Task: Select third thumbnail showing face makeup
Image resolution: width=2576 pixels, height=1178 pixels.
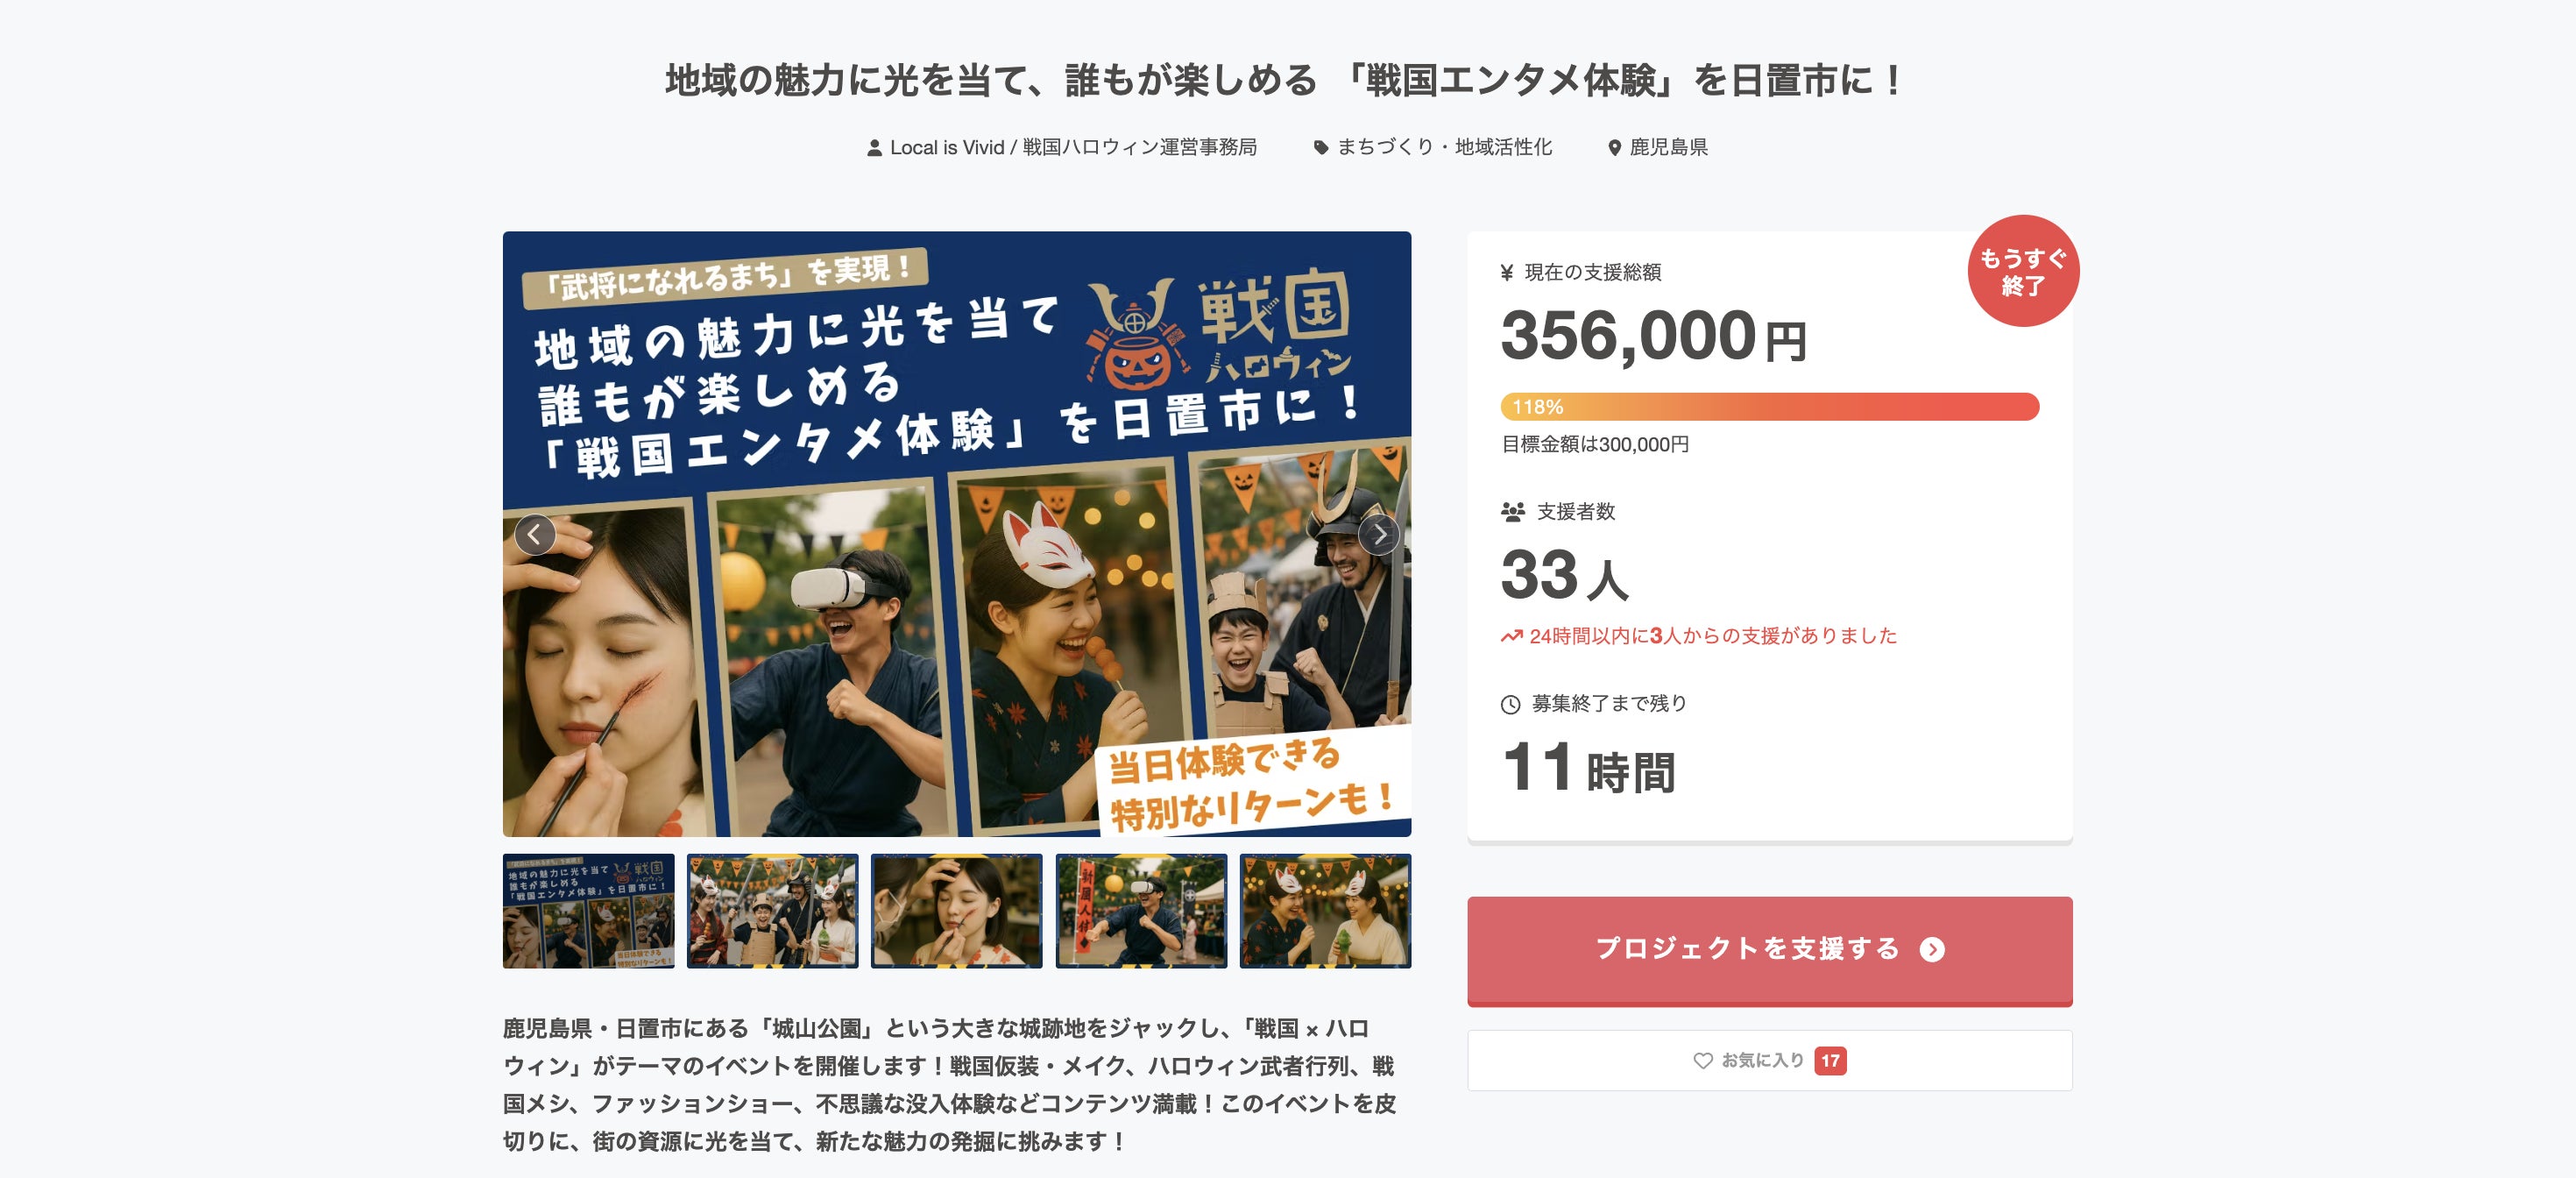Action: click(956, 911)
